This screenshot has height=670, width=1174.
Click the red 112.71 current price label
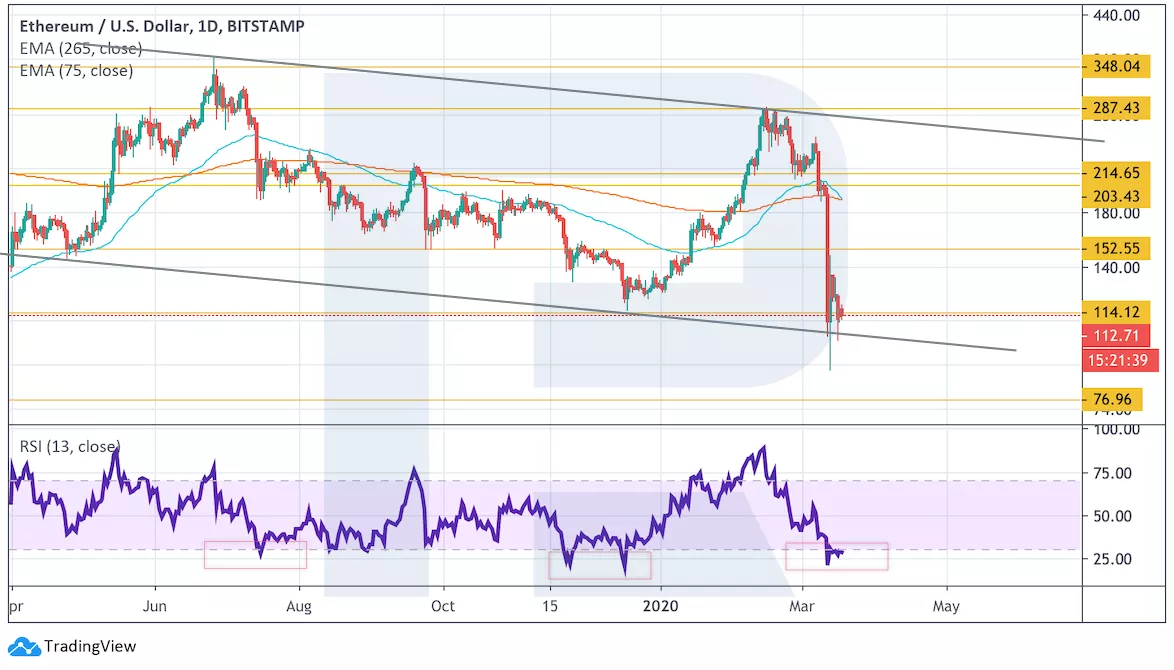tap(1114, 335)
